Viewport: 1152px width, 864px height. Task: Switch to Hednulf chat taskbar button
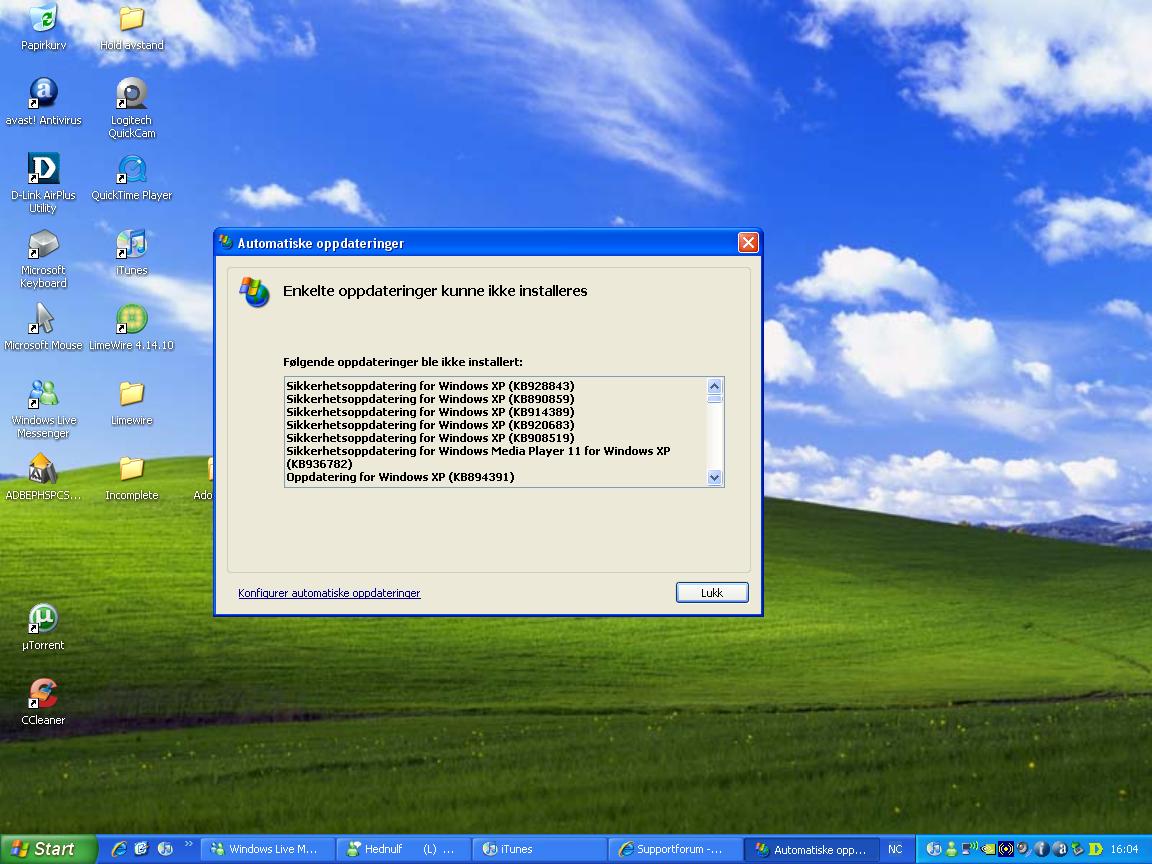(403, 849)
